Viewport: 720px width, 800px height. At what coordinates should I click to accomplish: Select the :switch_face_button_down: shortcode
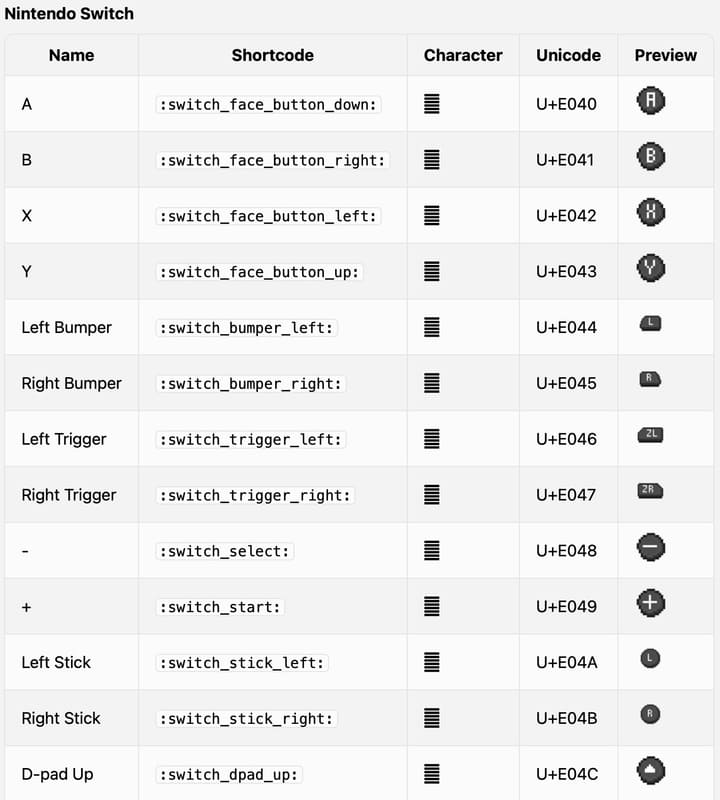269,104
